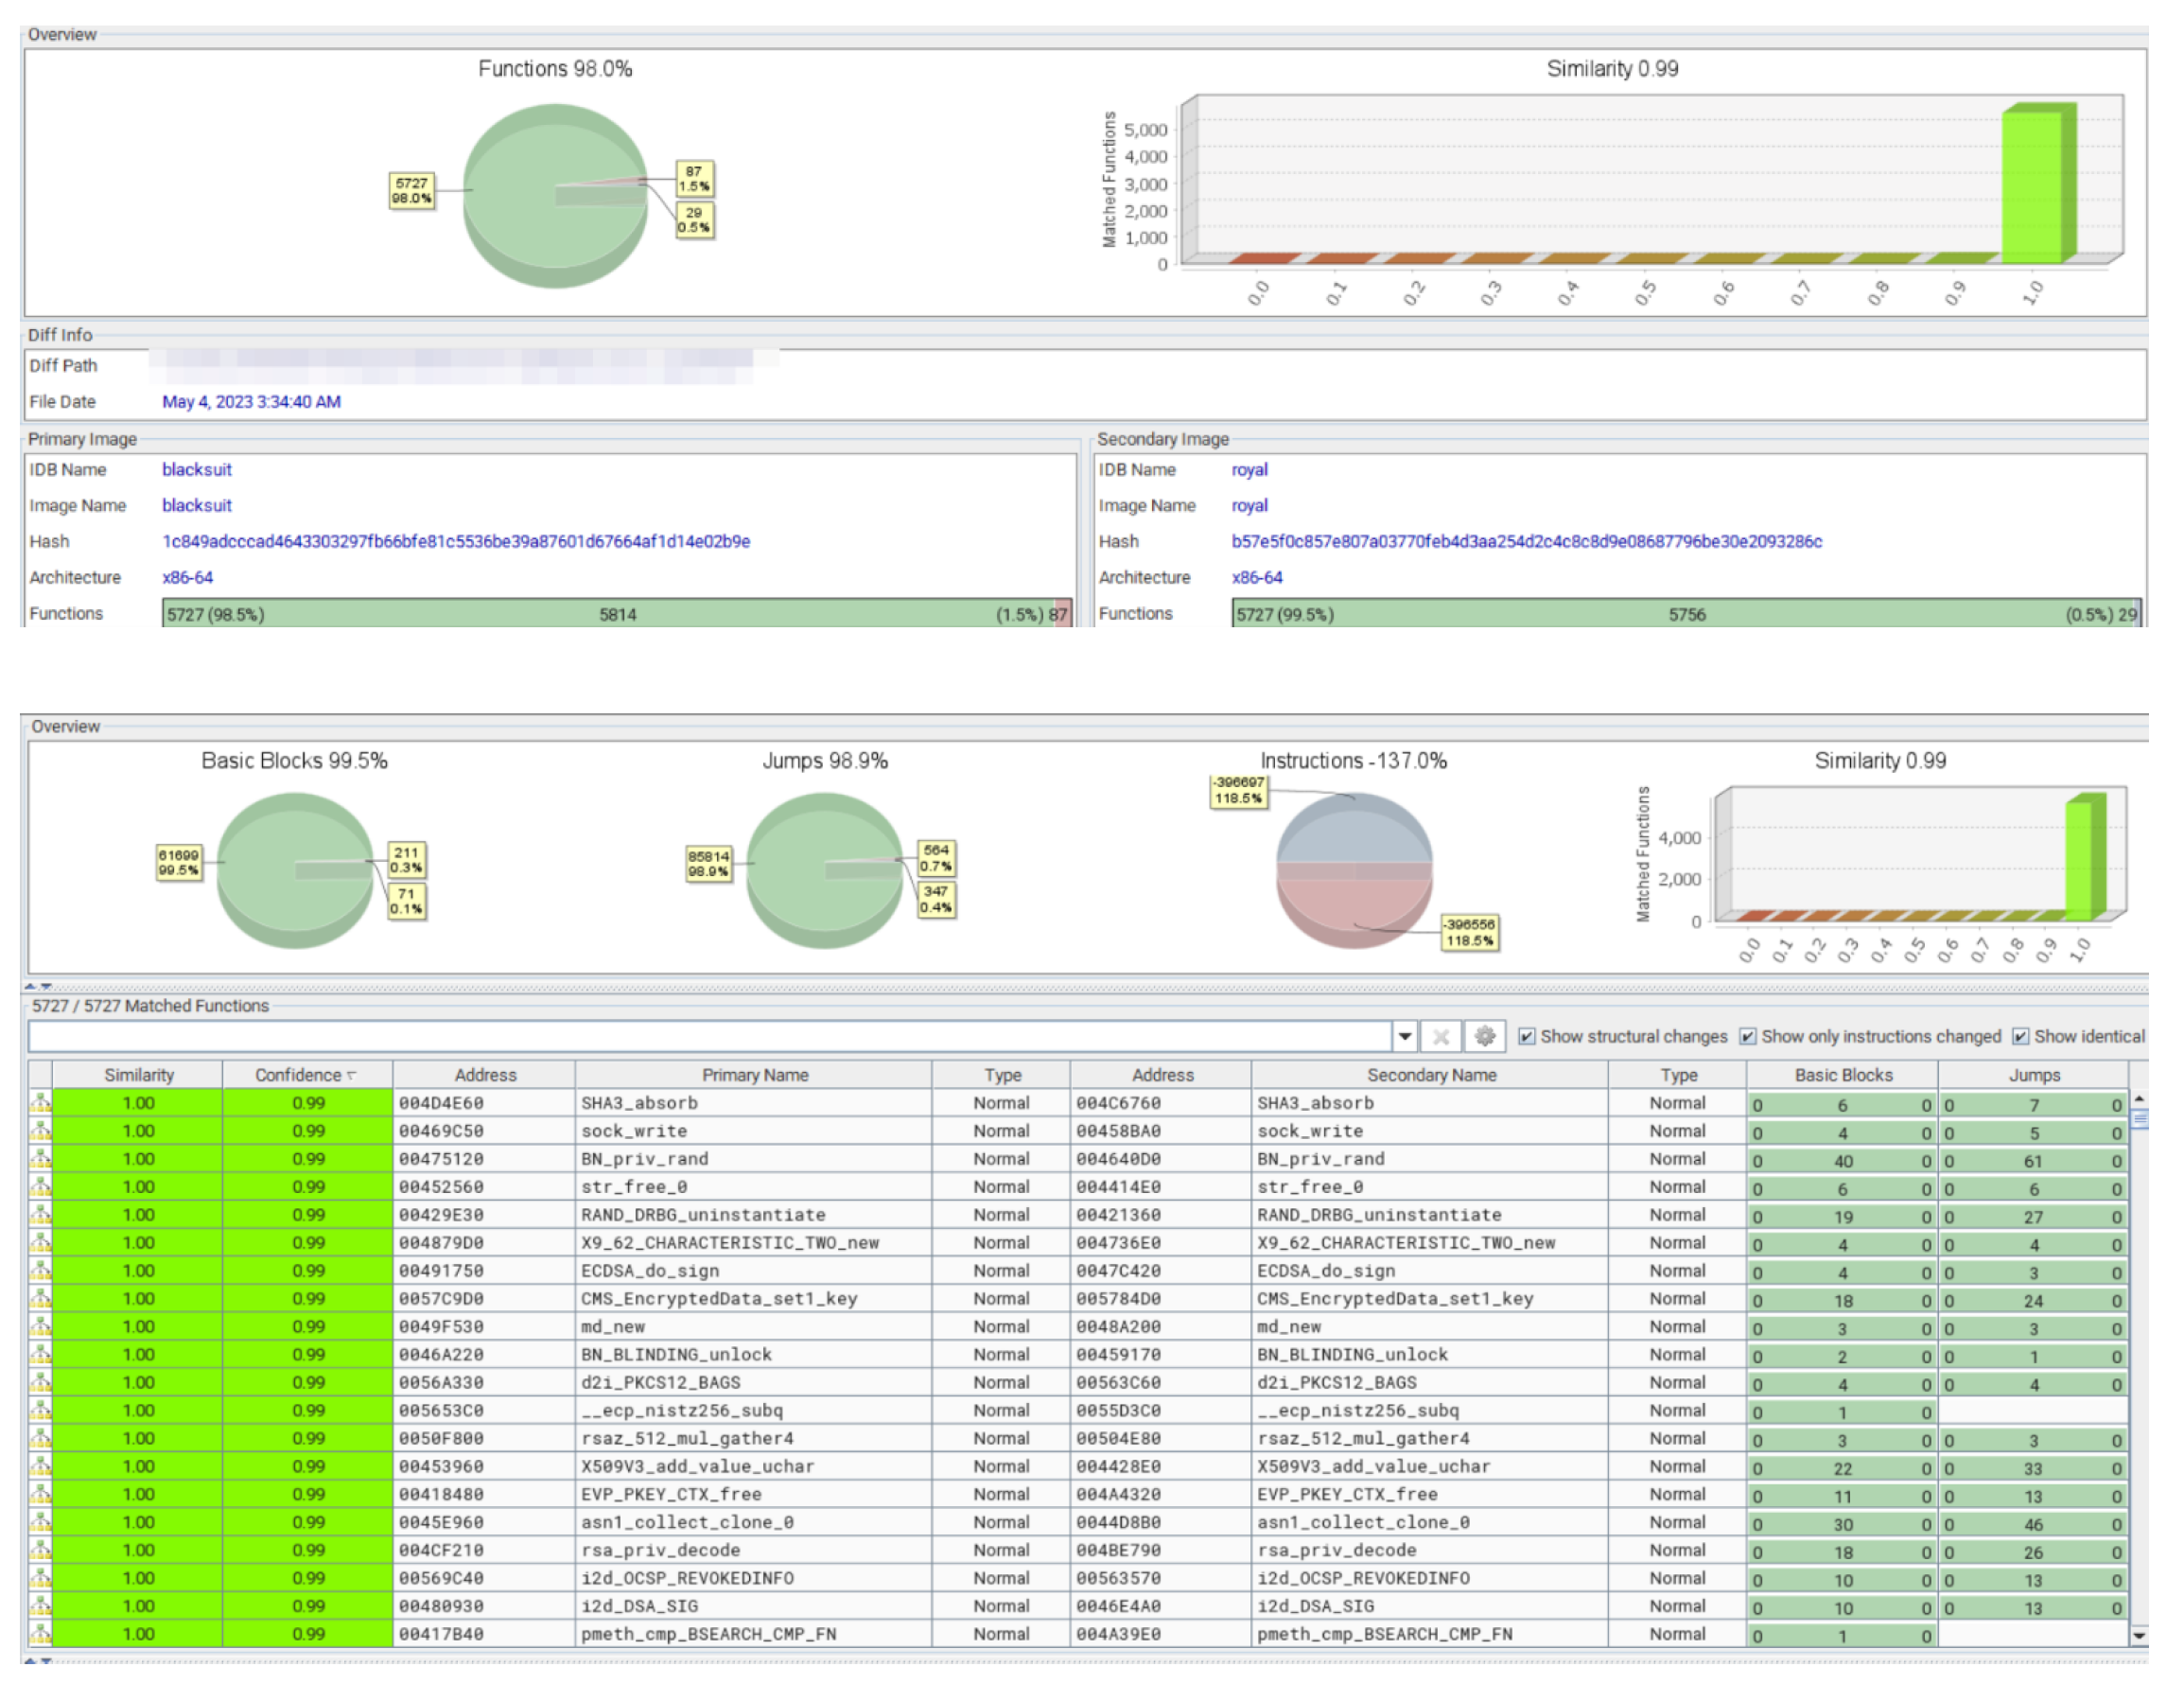Click the primary Functions progress bar
The height and width of the screenshot is (1684, 2184).
(616, 614)
